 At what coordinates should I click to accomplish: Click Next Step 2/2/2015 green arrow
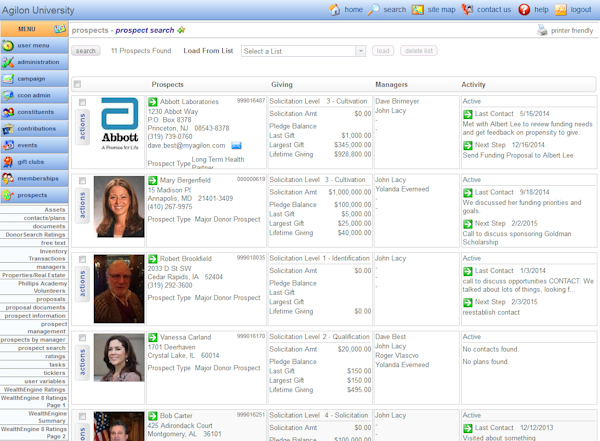pyautogui.click(x=468, y=224)
